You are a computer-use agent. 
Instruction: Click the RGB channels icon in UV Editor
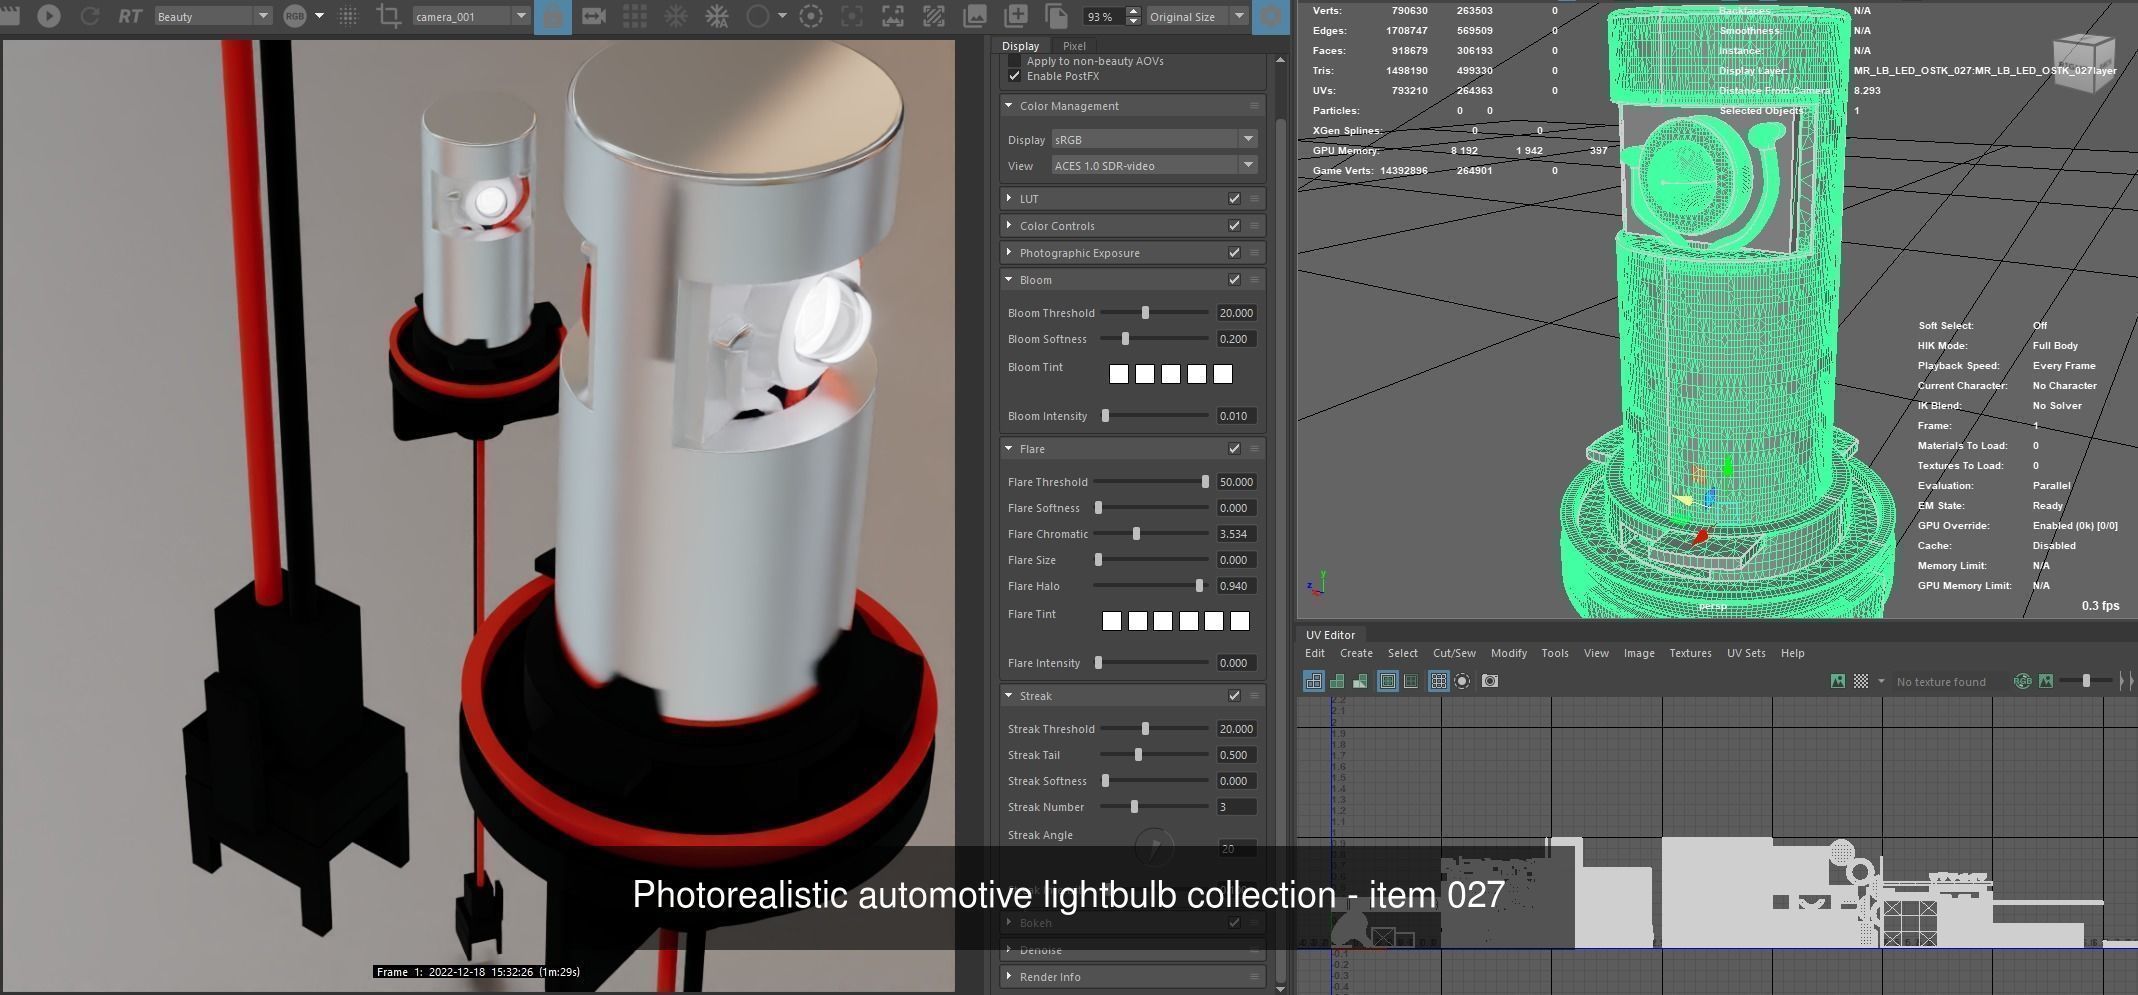pos(2022,681)
